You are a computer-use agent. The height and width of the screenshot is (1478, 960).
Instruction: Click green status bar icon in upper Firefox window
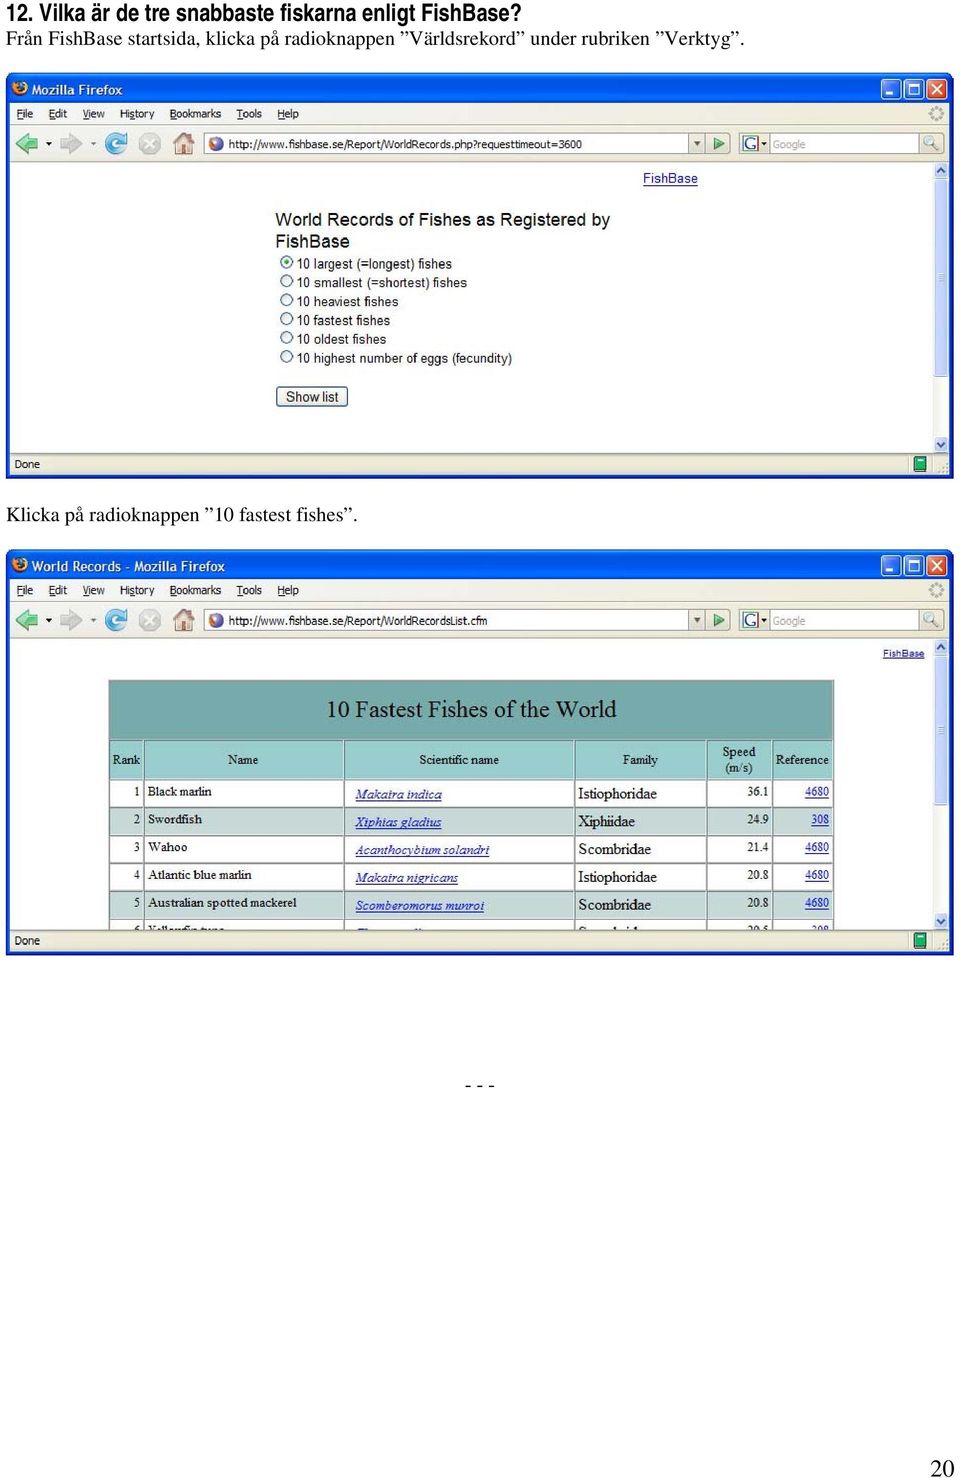click(920, 464)
